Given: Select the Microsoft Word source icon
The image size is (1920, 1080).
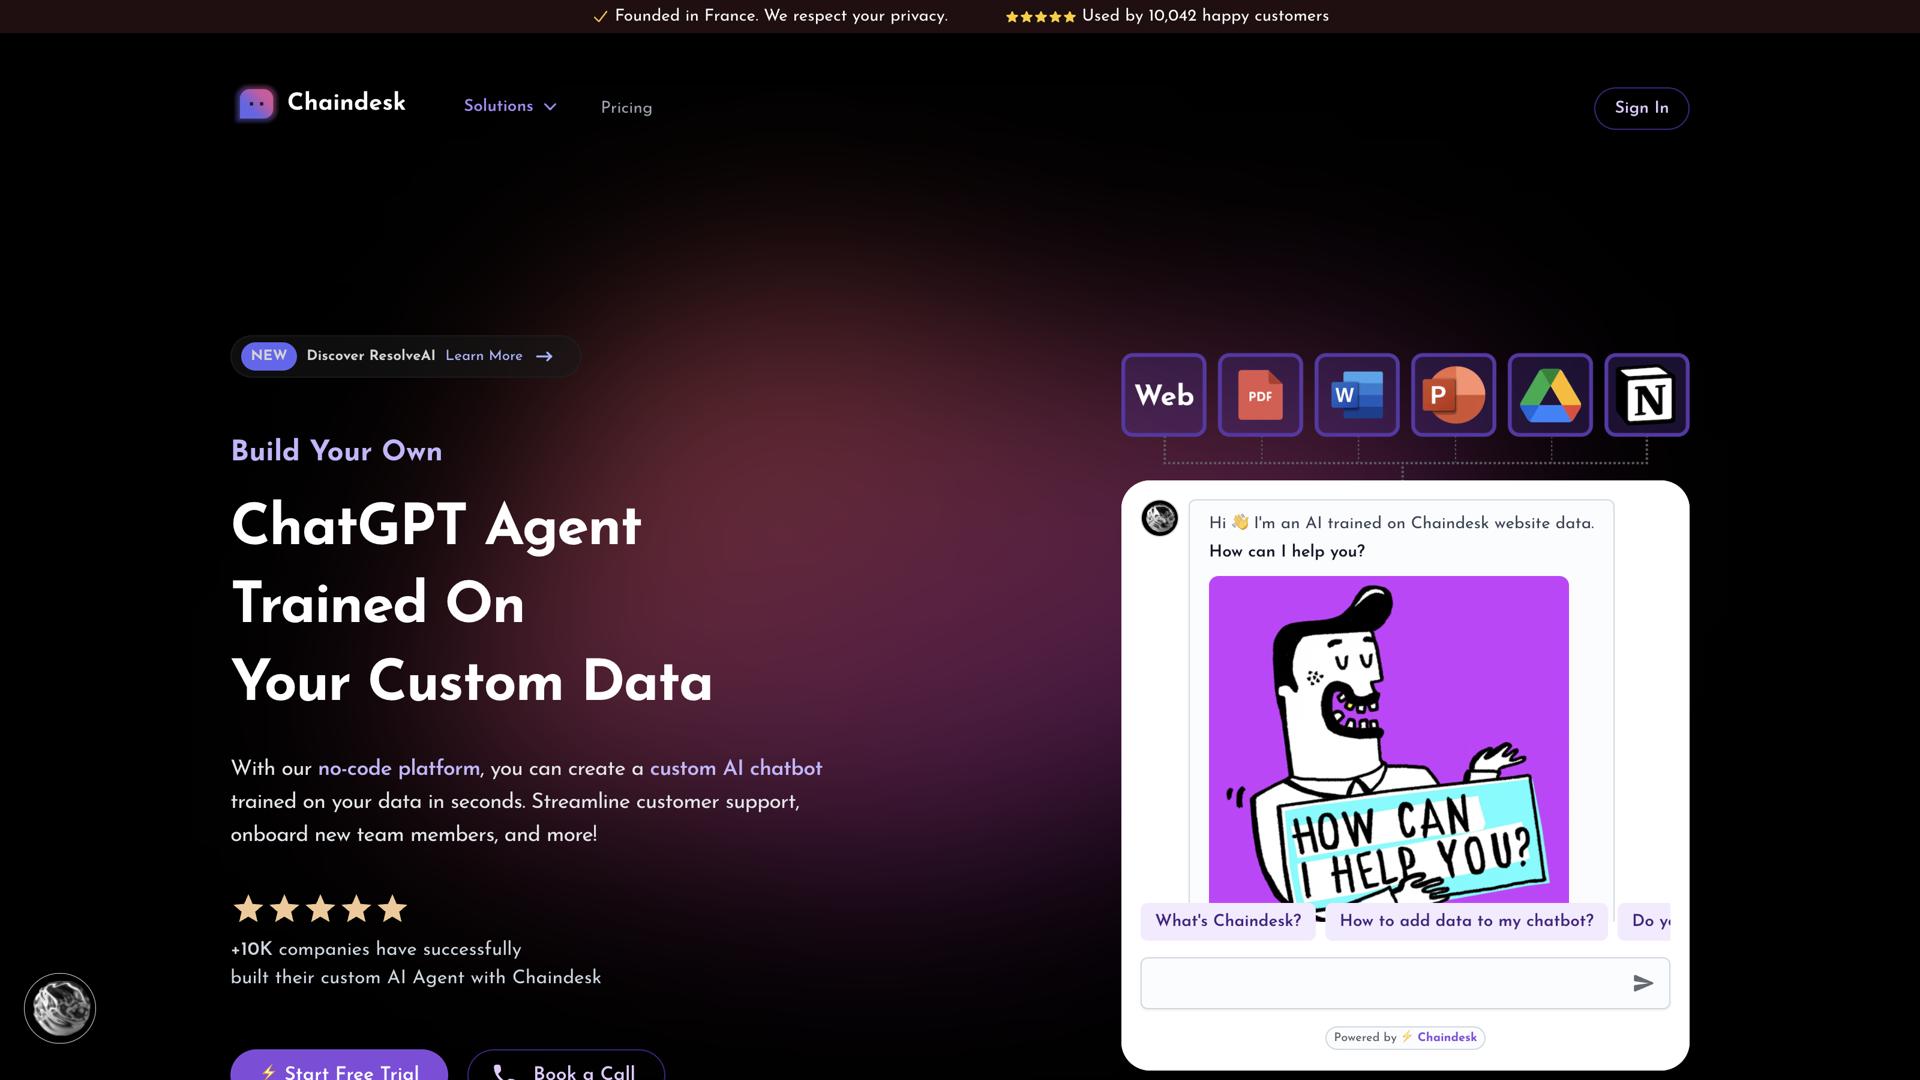Looking at the screenshot, I should click(1356, 395).
